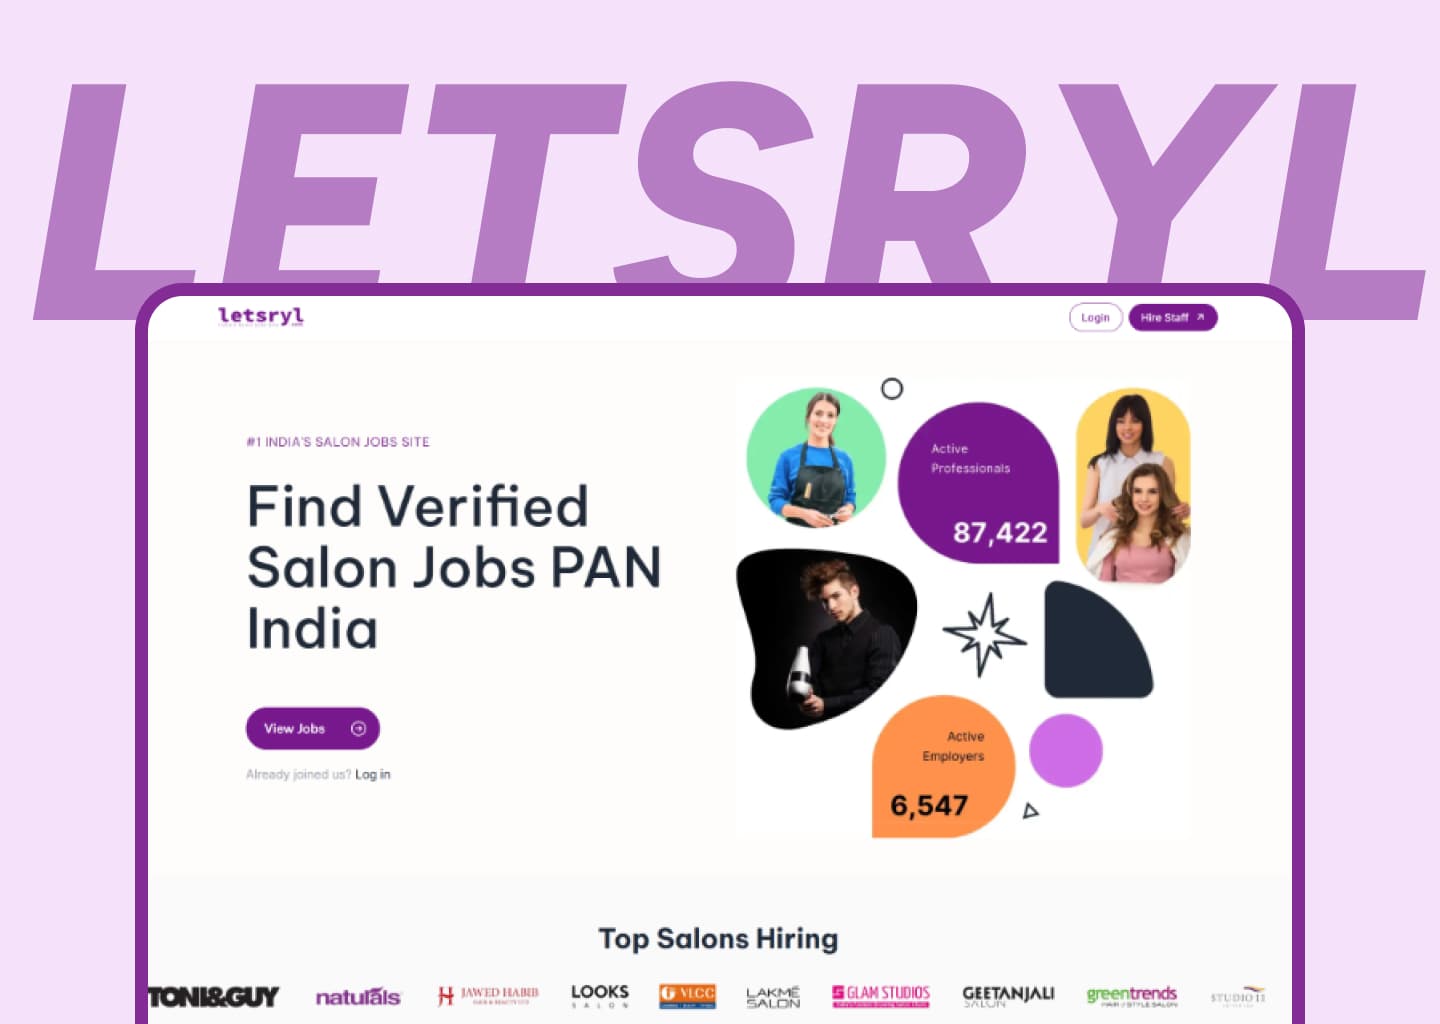Click the Geetanjali Salon logo
Image resolution: width=1440 pixels, height=1024 pixels.
pyautogui.click(x=1008, y=996)
